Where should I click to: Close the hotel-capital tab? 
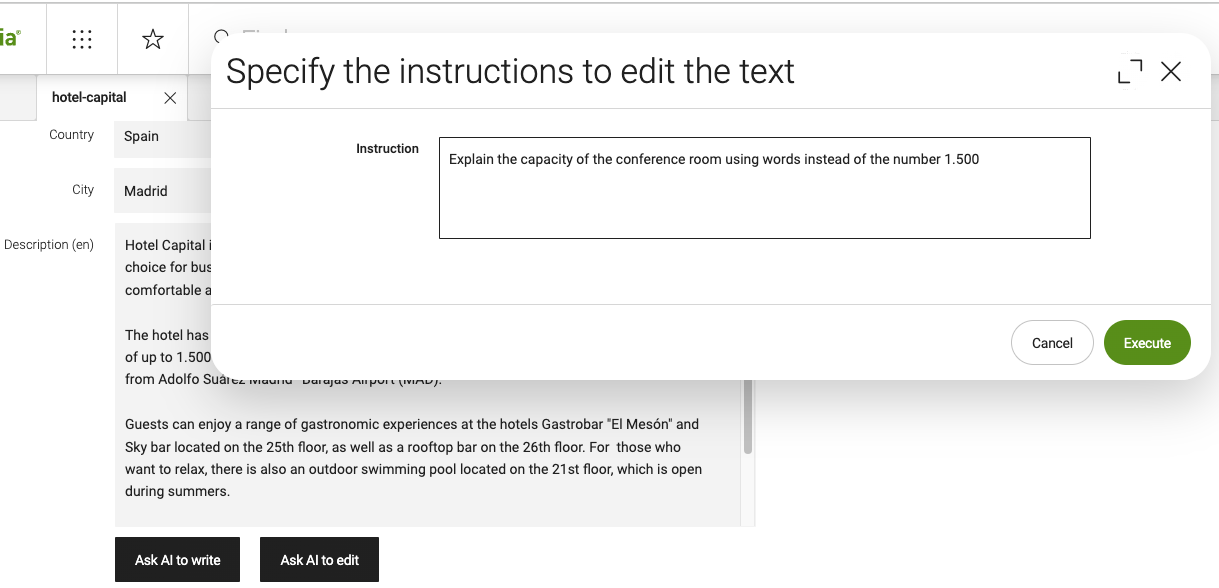tap(170, 98)
